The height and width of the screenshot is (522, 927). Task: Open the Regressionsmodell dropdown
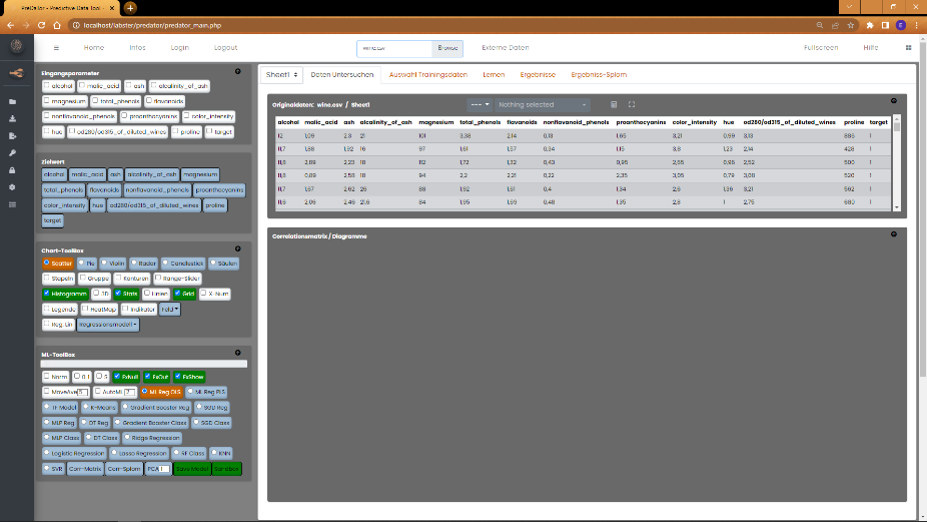108,324
